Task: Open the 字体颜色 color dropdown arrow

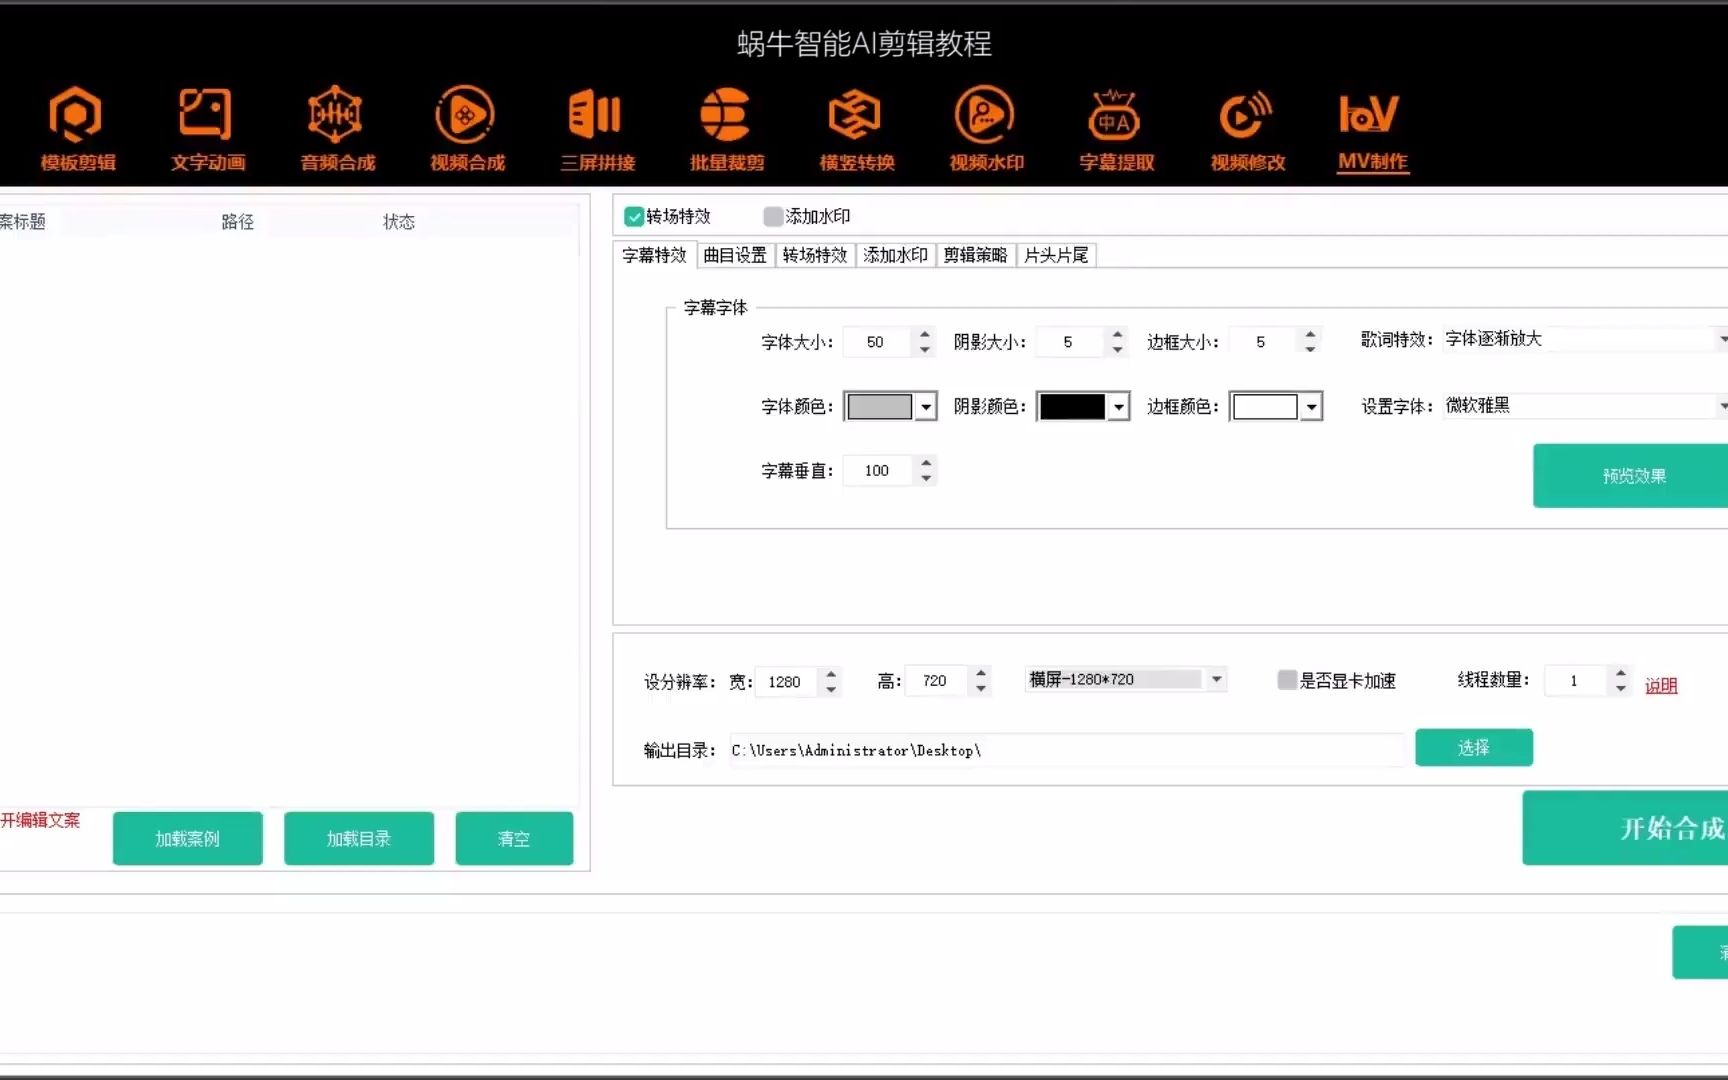Action: click(x=926, y=406)
